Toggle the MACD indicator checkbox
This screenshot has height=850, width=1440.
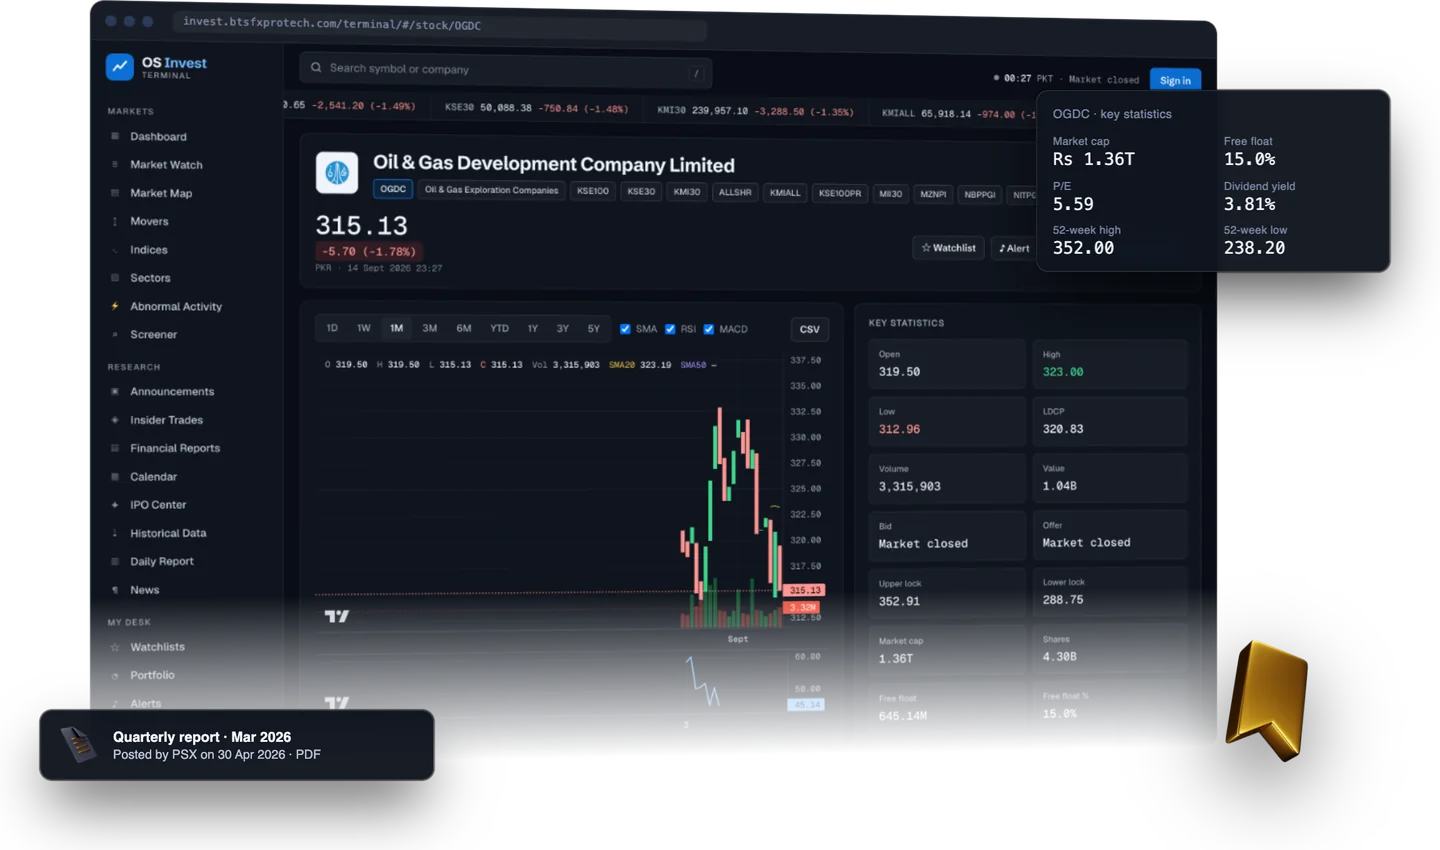pos(709,329)
